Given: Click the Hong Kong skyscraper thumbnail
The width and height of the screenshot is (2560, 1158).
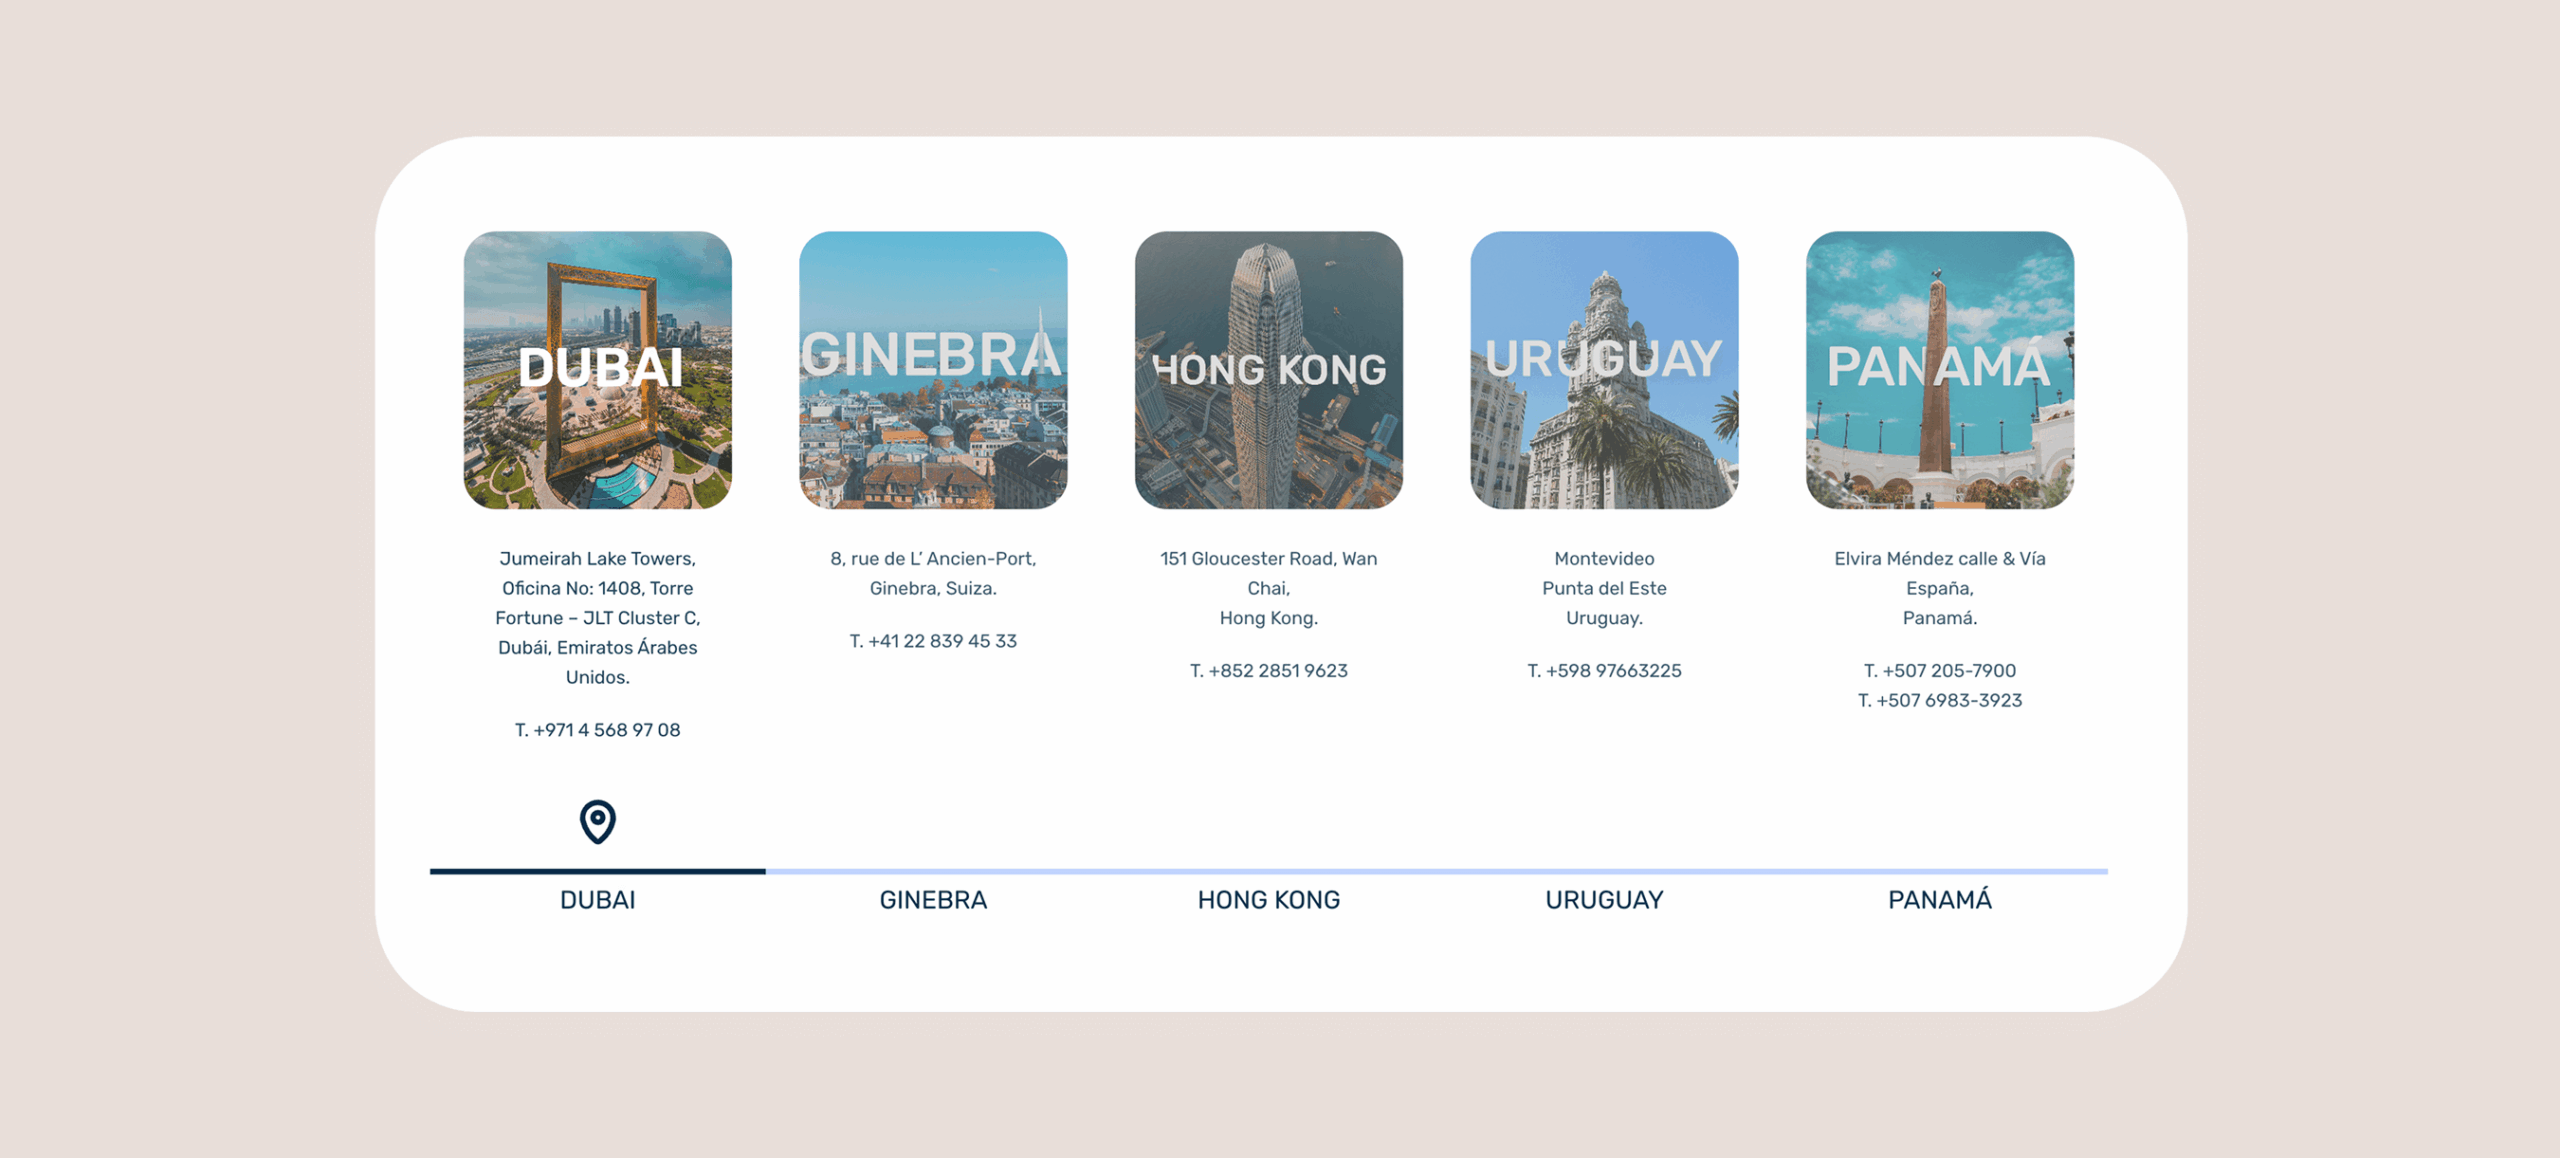Looking at the screenshot, I should (1268, 370).
